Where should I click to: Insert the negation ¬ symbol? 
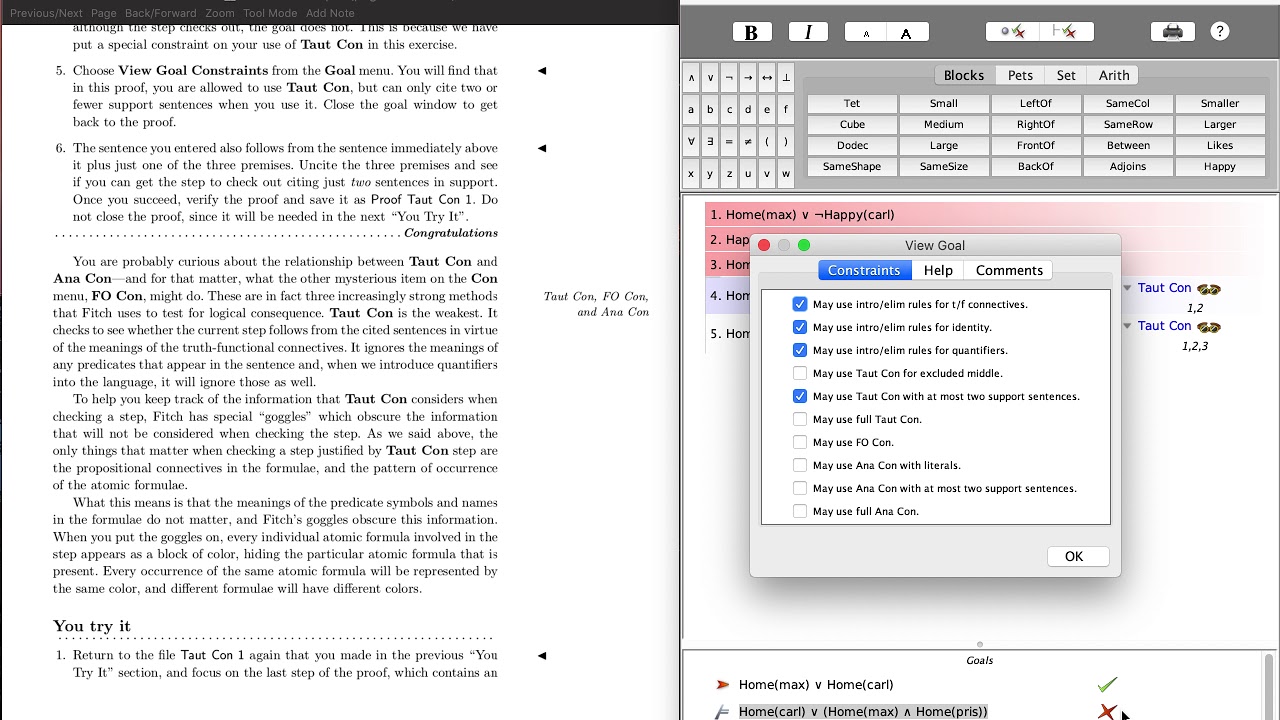coord(729,77)
